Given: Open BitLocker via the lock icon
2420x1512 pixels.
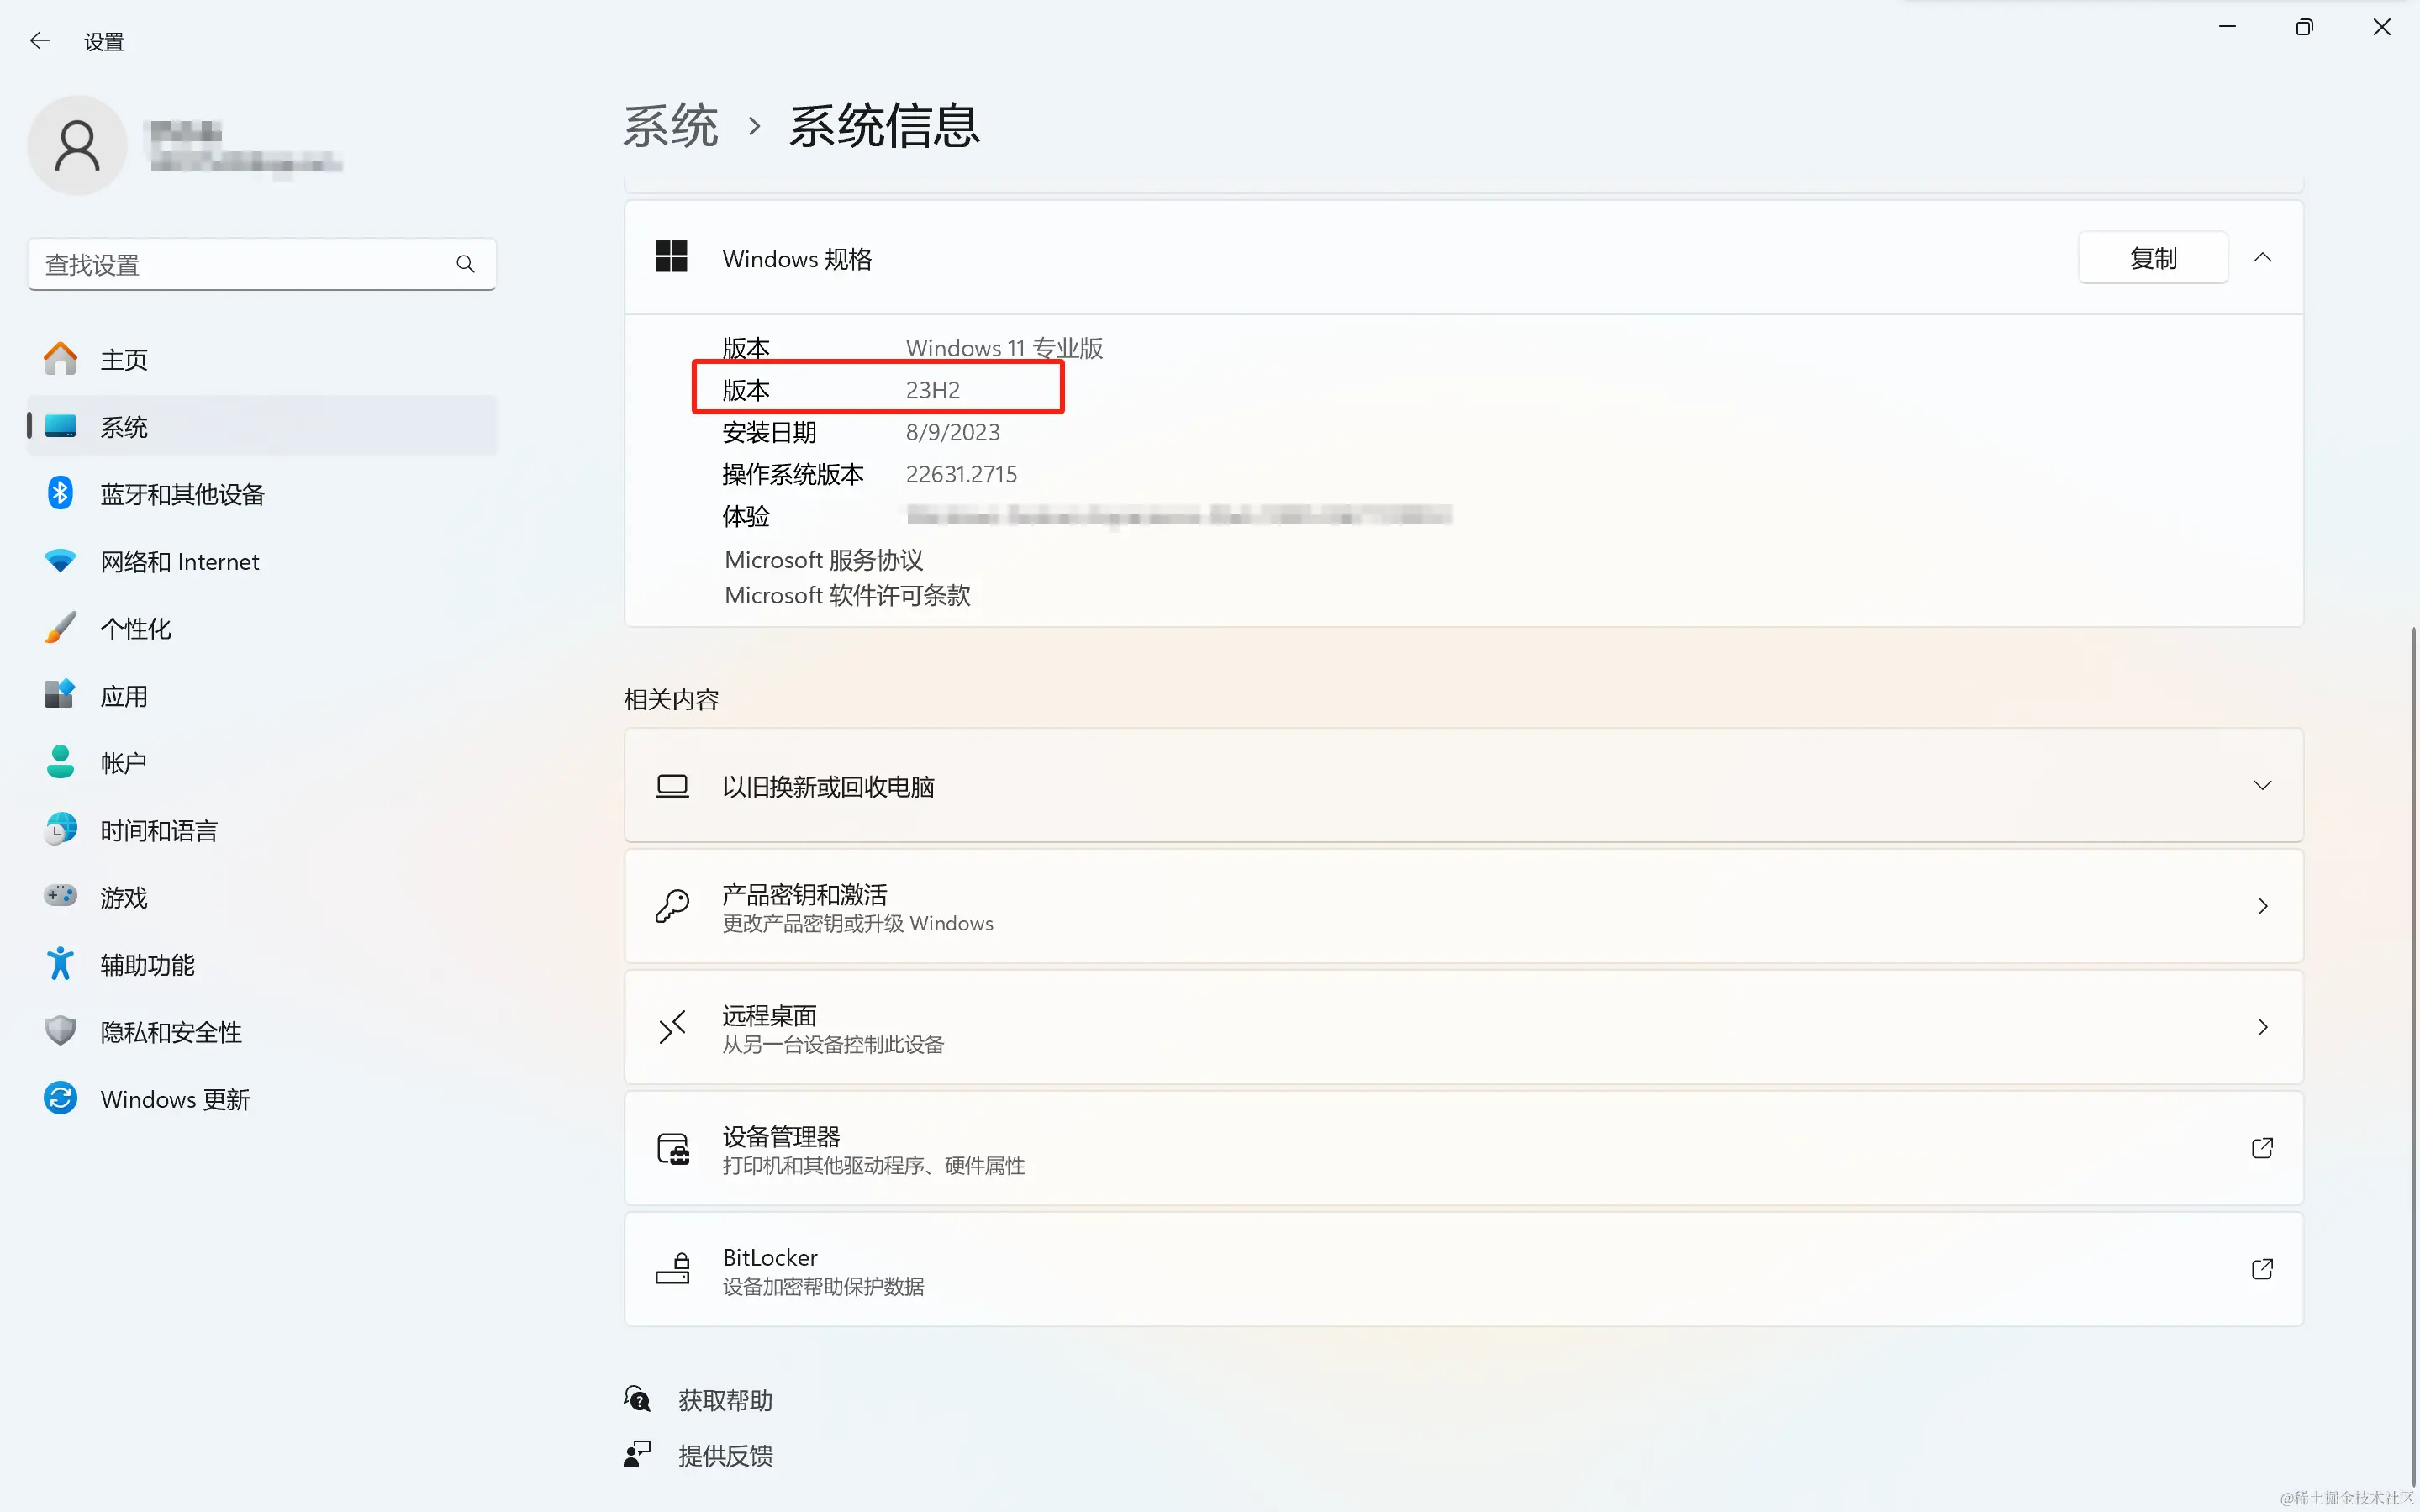Looking at the screenshot, I should [674, 1269].
